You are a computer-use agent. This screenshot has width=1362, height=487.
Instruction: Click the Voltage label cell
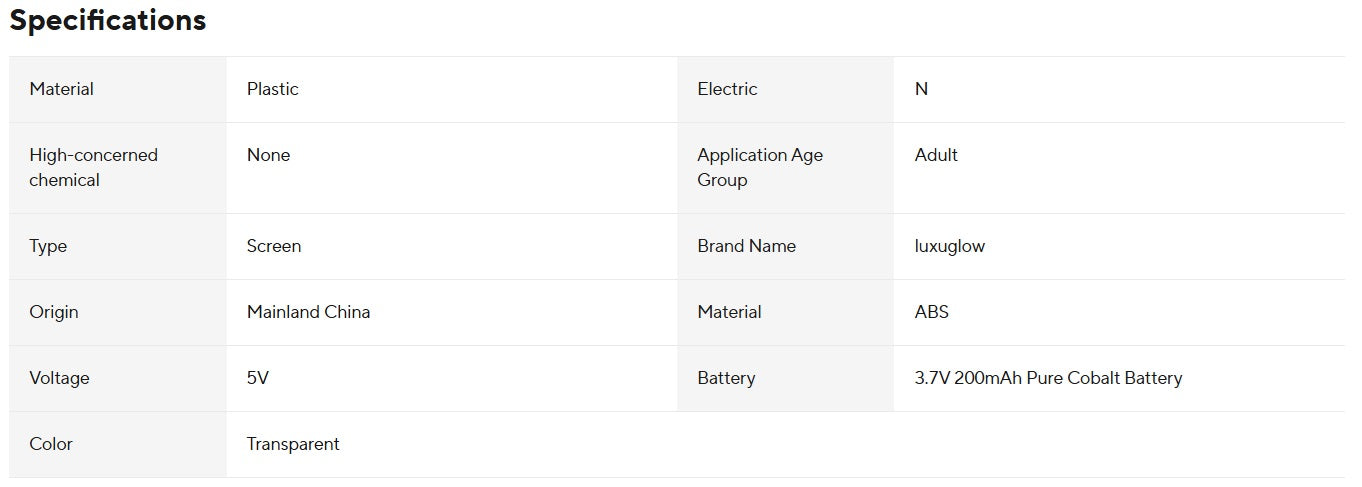point(59,378)
